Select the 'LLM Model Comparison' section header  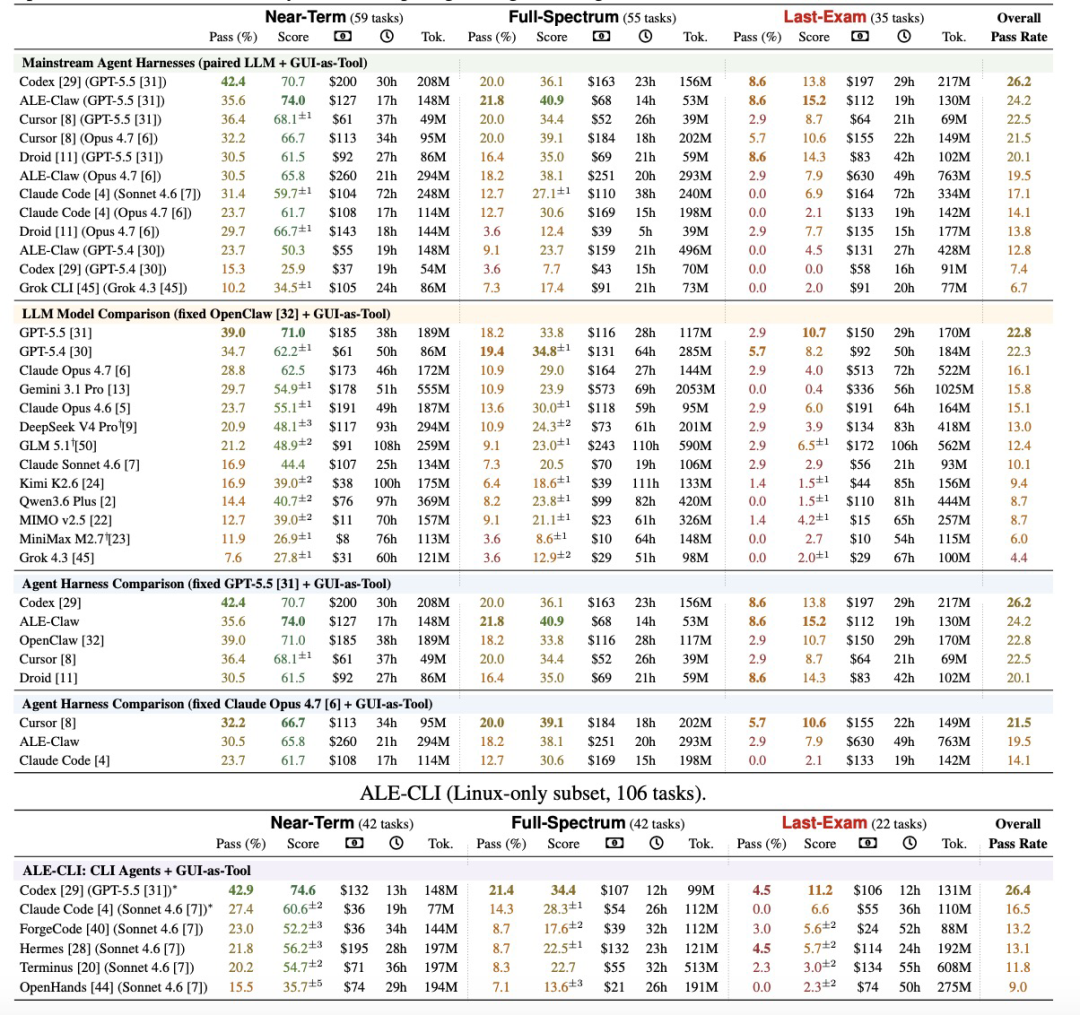pyautogui.click(x=206, y=314)
